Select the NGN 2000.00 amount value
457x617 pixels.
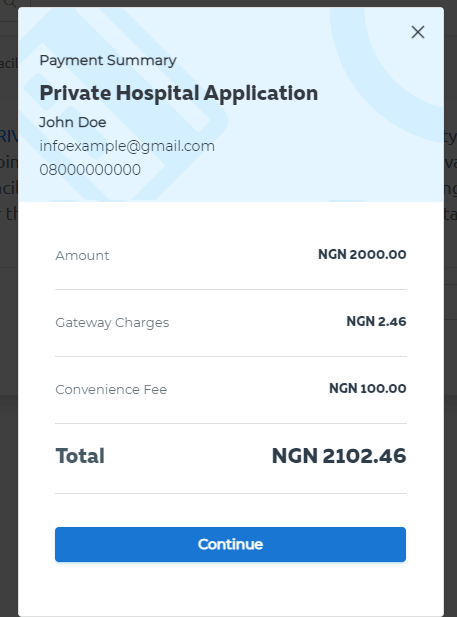pos(362,254)
